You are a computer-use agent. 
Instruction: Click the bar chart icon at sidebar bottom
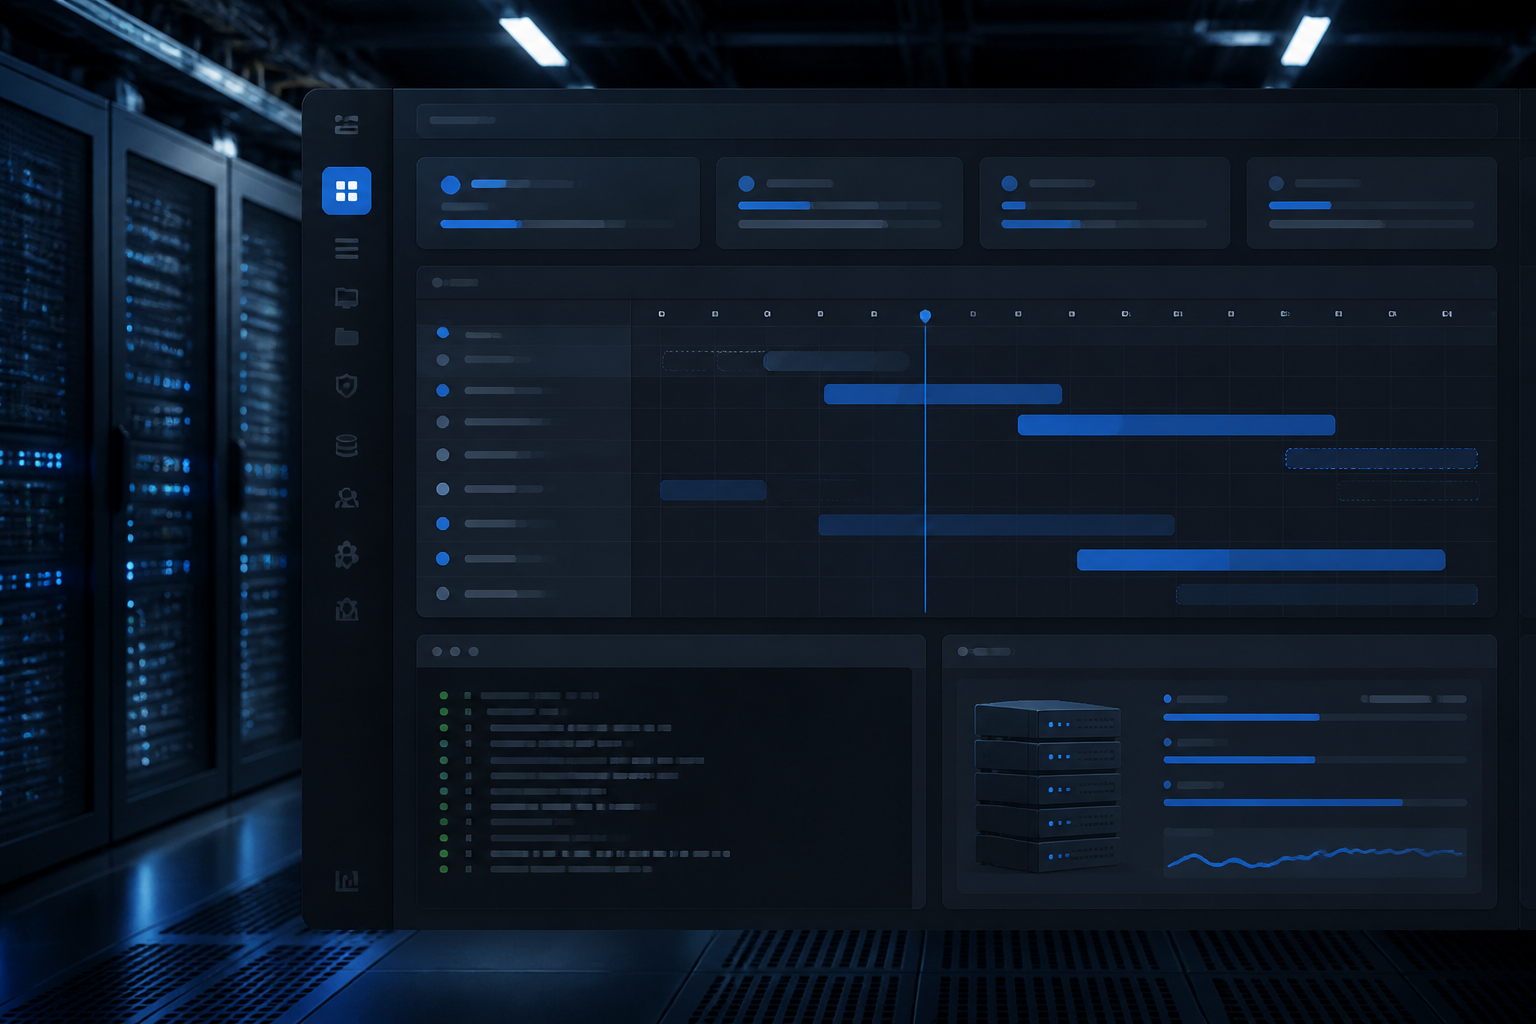pos(346,881)
